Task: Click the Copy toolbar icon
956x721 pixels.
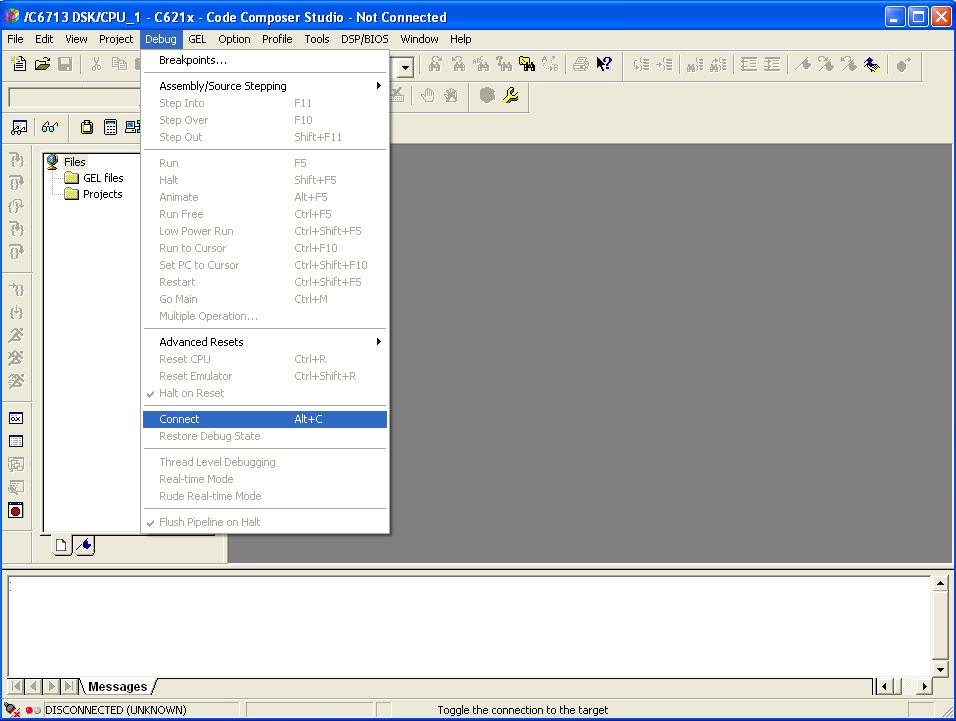Action: [x=119, y=63]
